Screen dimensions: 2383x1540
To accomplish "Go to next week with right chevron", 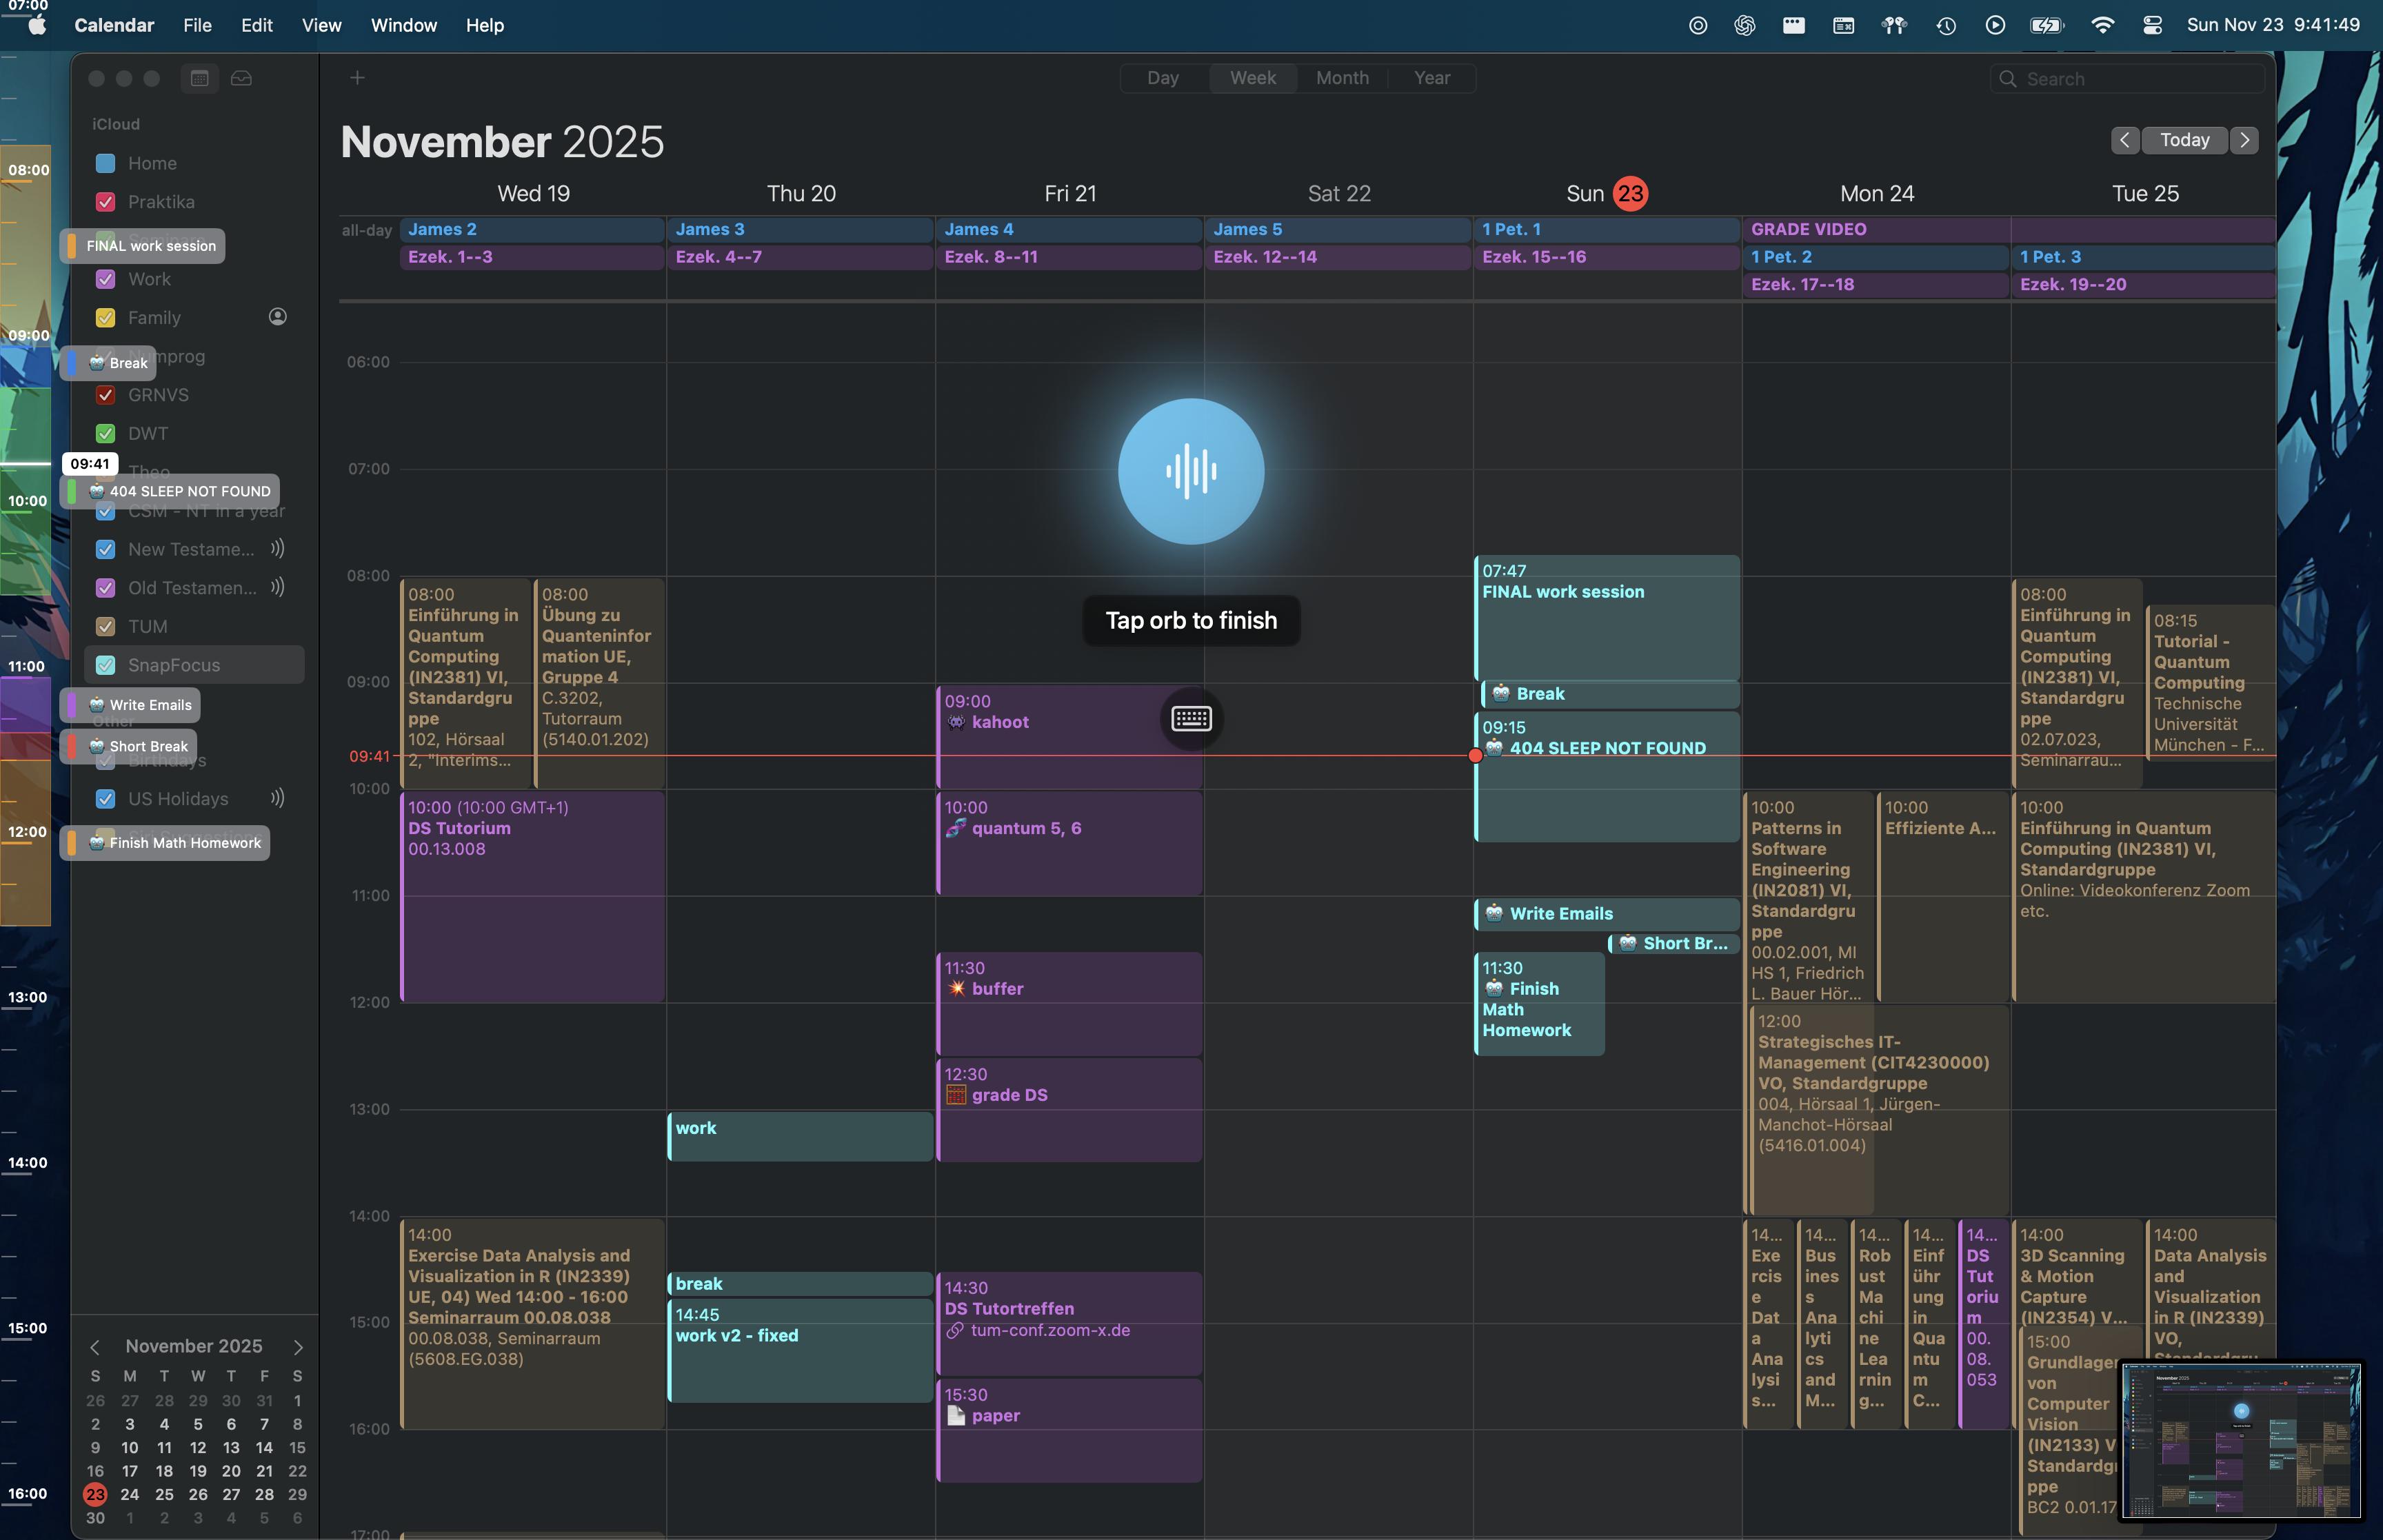I will click(2244, 140).
